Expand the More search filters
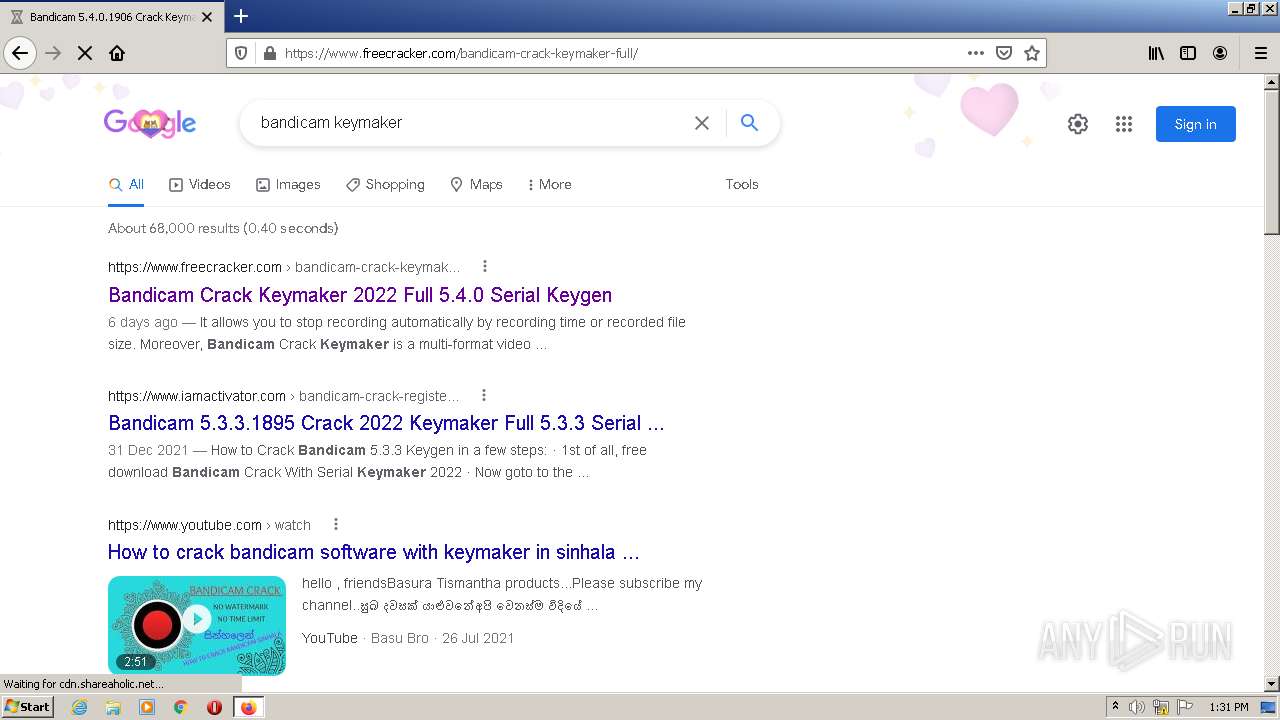 [549, 184]
